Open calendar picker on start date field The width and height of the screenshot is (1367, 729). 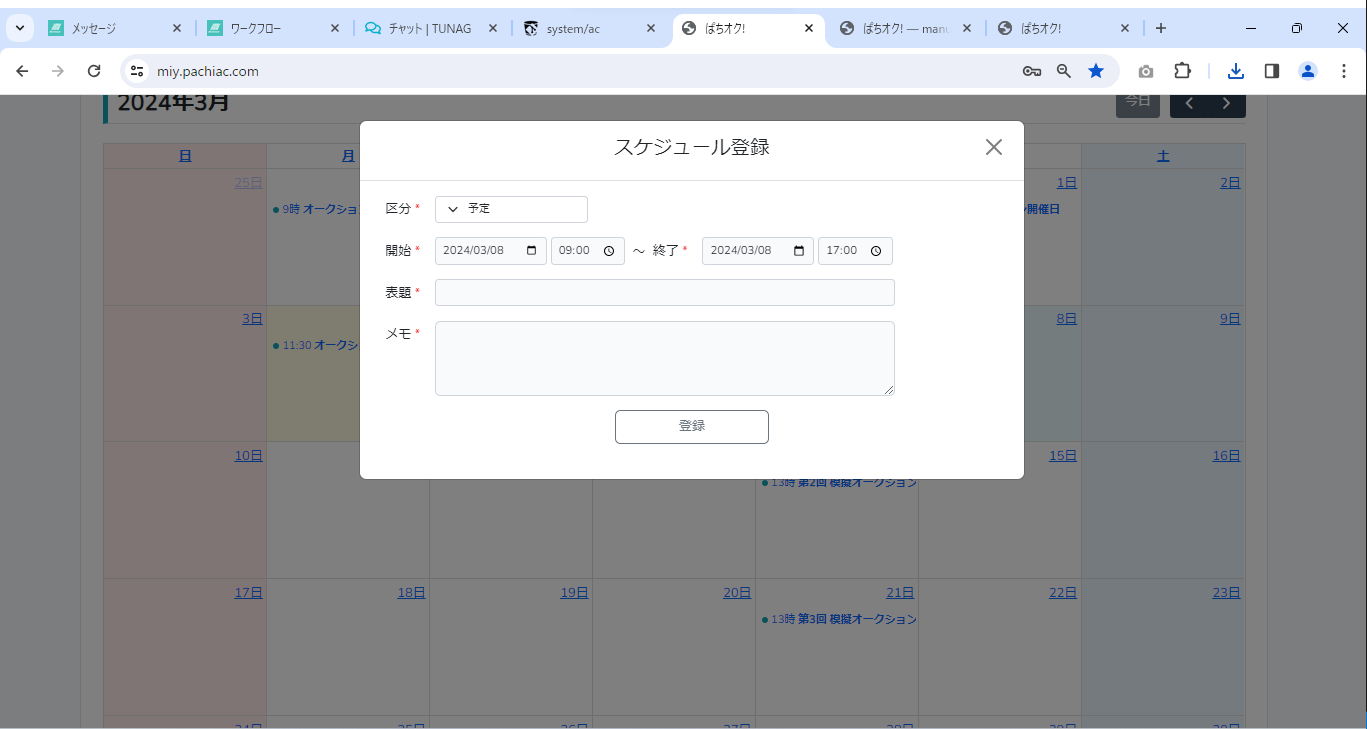tap(531, 251)
